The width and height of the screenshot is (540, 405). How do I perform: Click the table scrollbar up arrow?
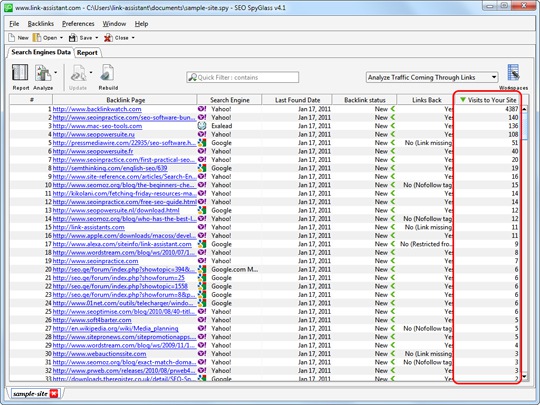point(524,109)
